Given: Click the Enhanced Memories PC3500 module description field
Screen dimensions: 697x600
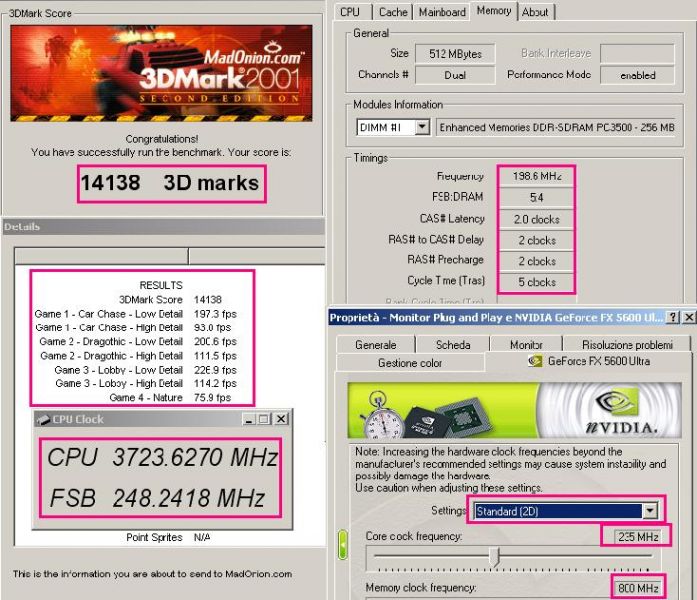Looking at the screenshot, I should (557, 128).
